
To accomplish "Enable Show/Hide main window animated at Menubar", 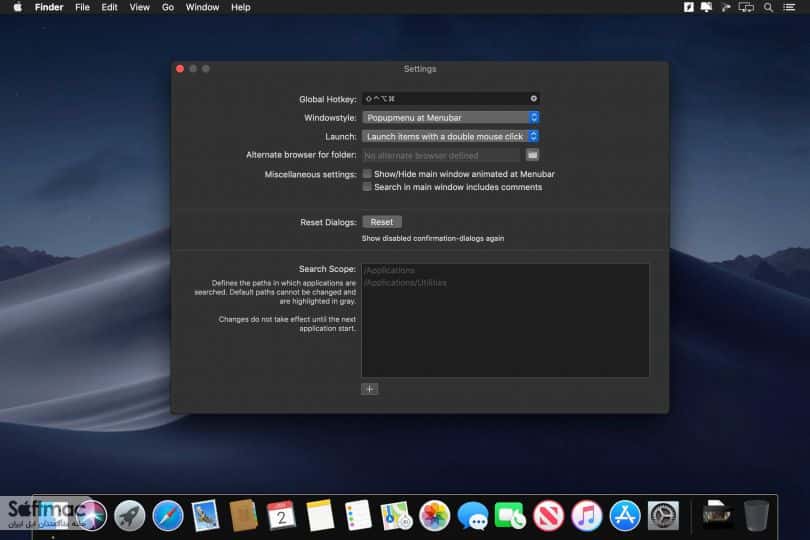I will 367,174.
